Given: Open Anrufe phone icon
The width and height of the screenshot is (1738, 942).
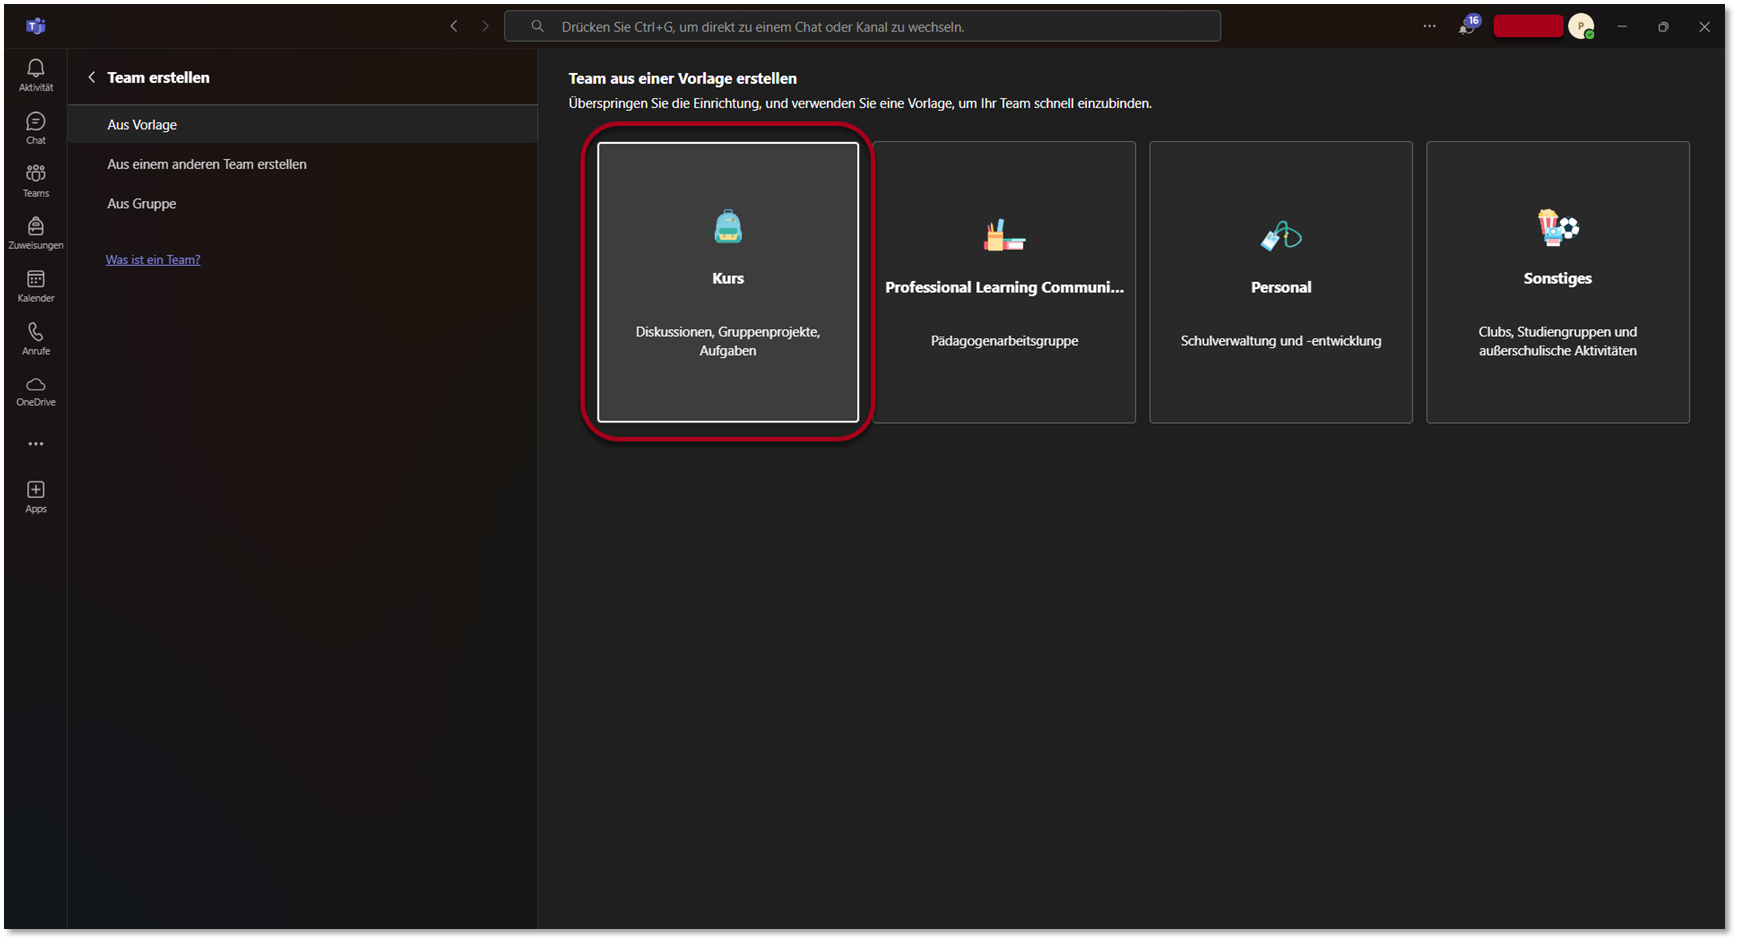Looking at the screenshot, I should tap(36, 338).
